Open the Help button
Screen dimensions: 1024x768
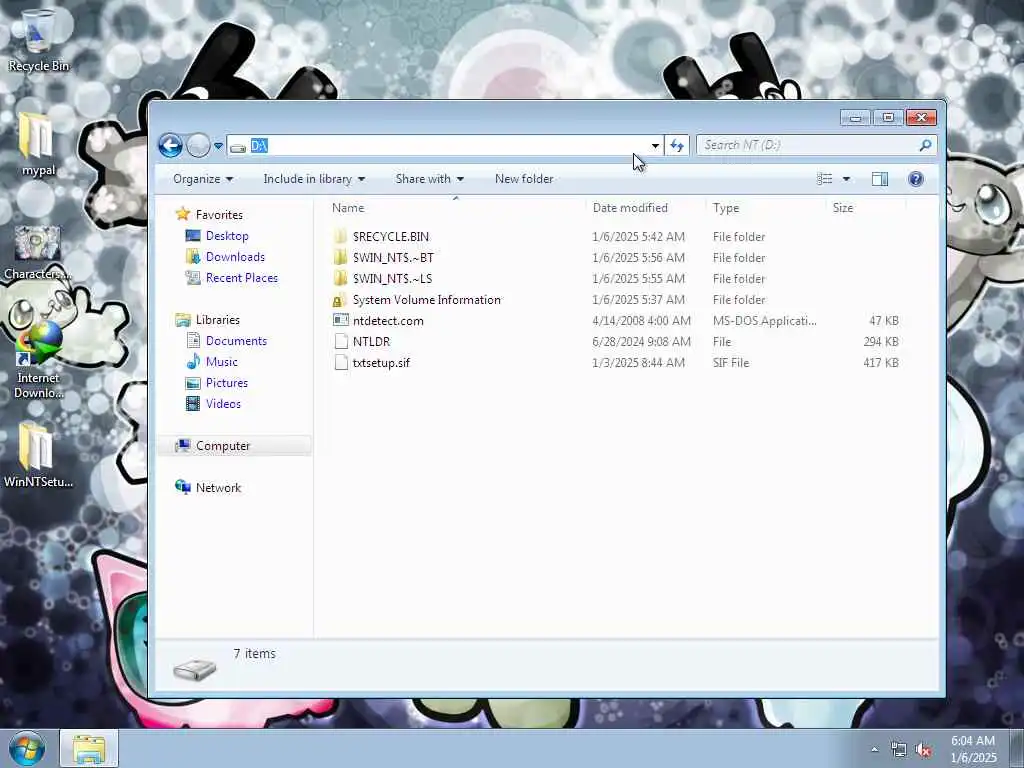click(x=916, y=179)
